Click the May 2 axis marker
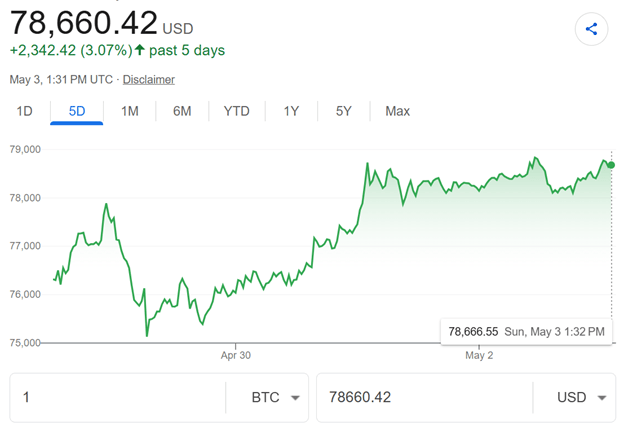 (x=479, y=355)
